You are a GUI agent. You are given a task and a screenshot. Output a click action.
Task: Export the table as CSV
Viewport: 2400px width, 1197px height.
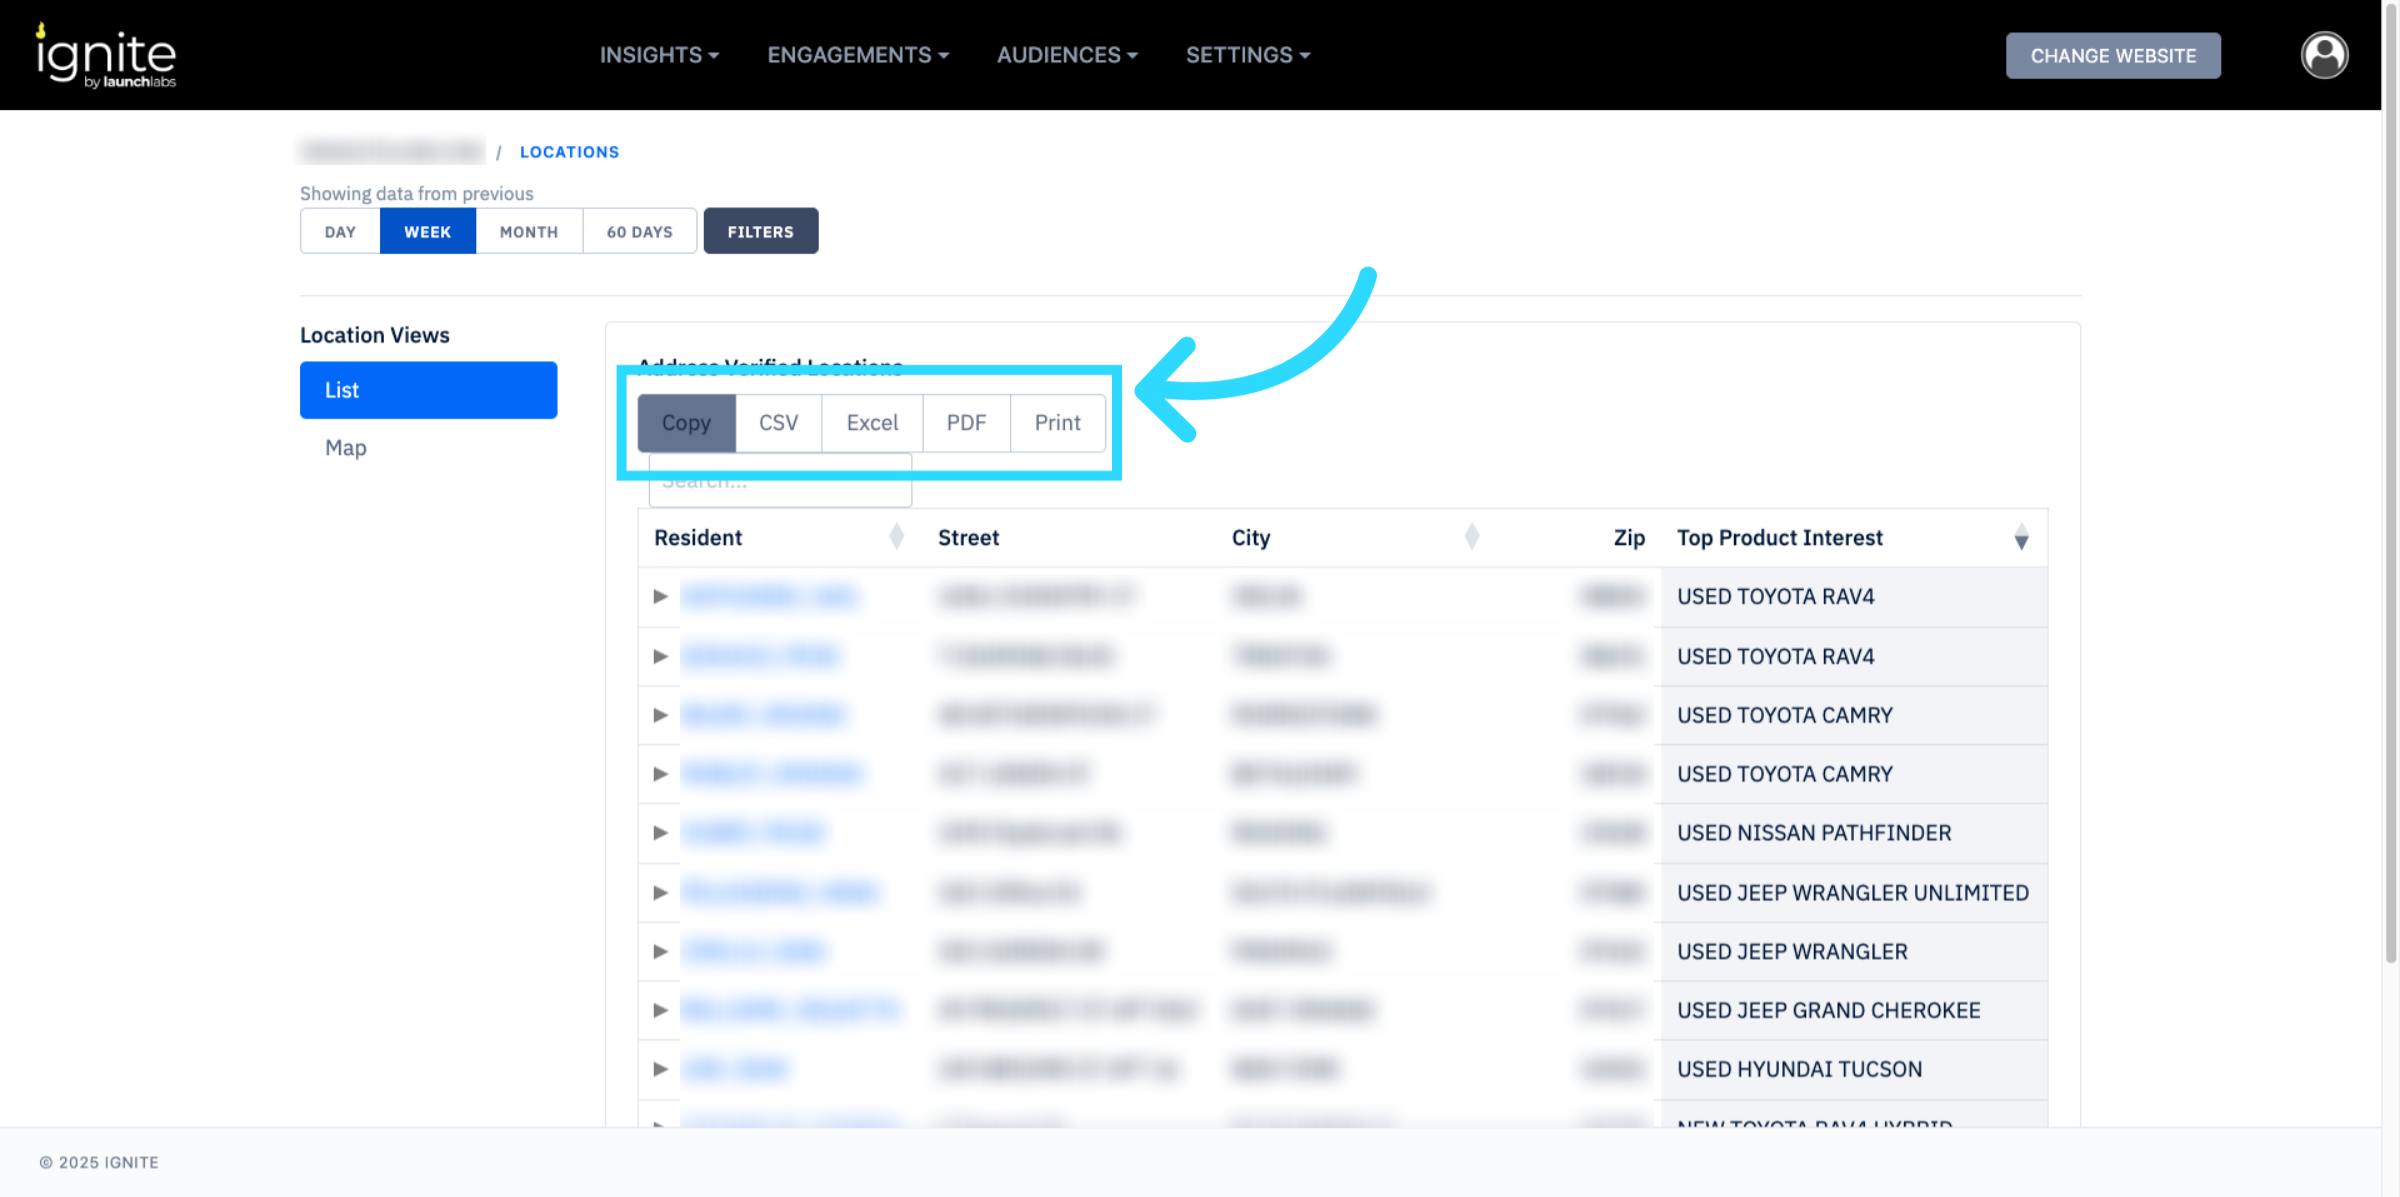(x=778, y=422)
